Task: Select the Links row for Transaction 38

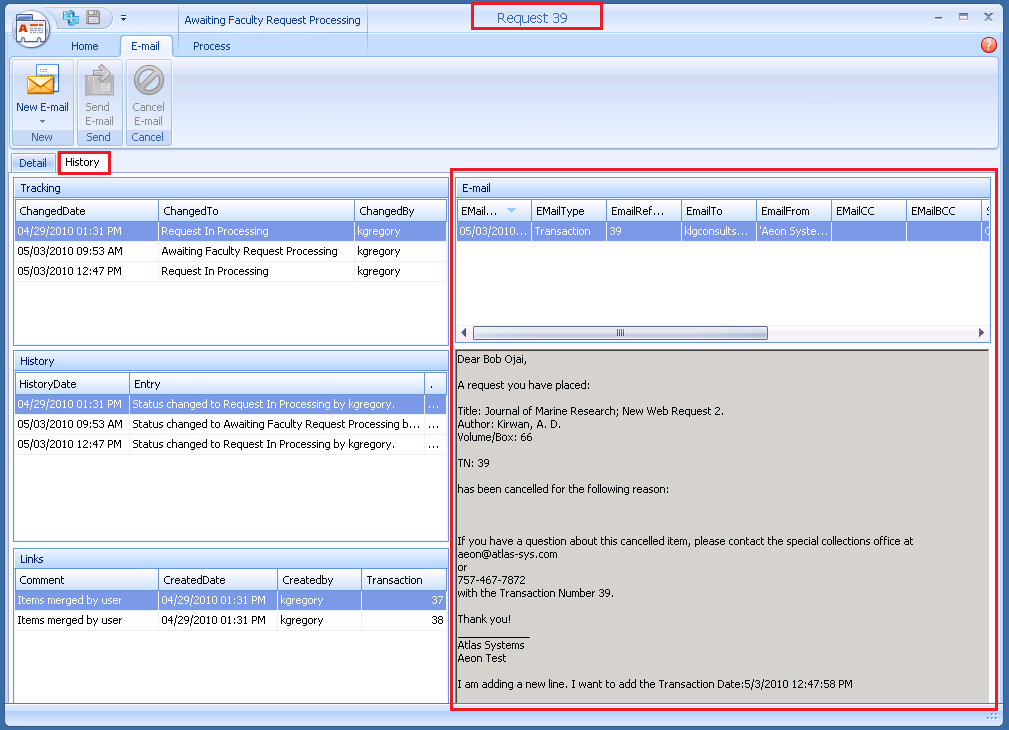Action: tap(230, 620)
